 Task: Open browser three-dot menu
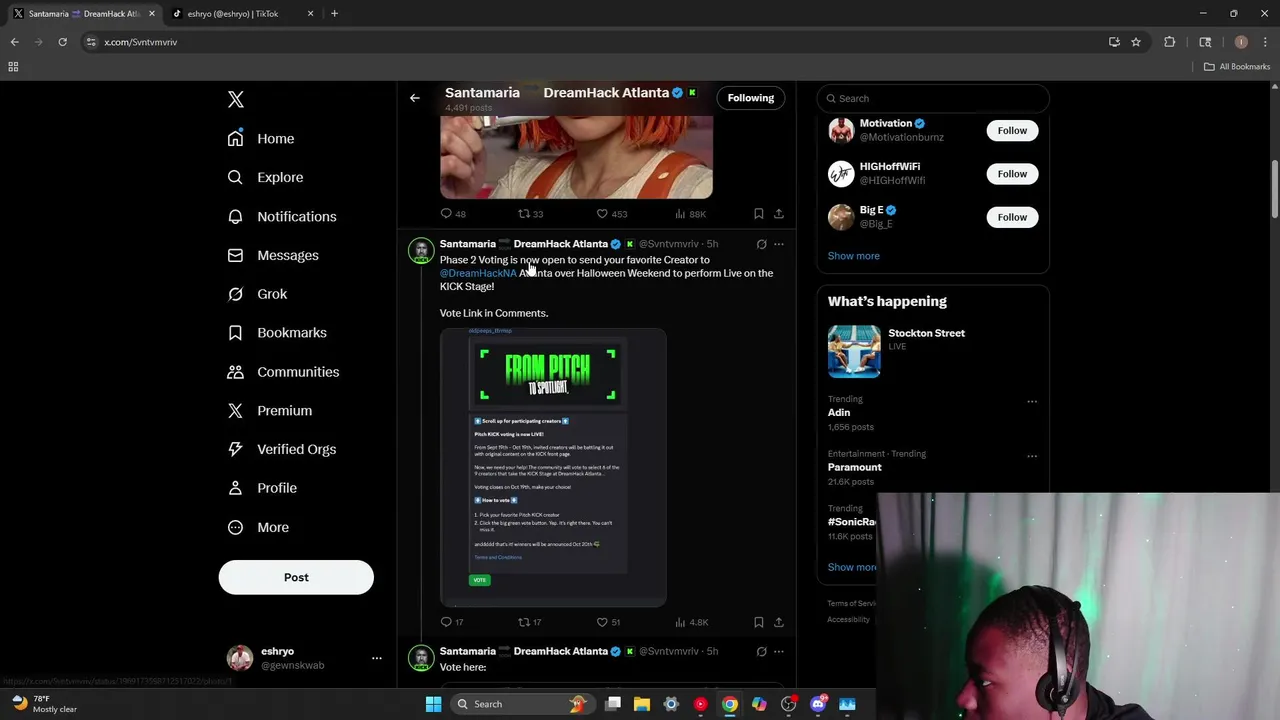pos(1265,42)
